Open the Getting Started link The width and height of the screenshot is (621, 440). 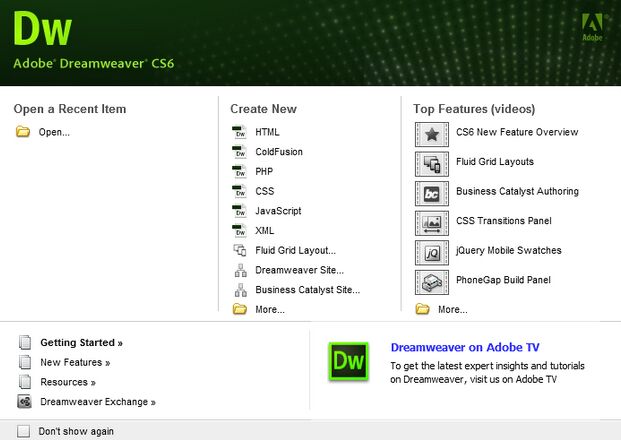81,342
